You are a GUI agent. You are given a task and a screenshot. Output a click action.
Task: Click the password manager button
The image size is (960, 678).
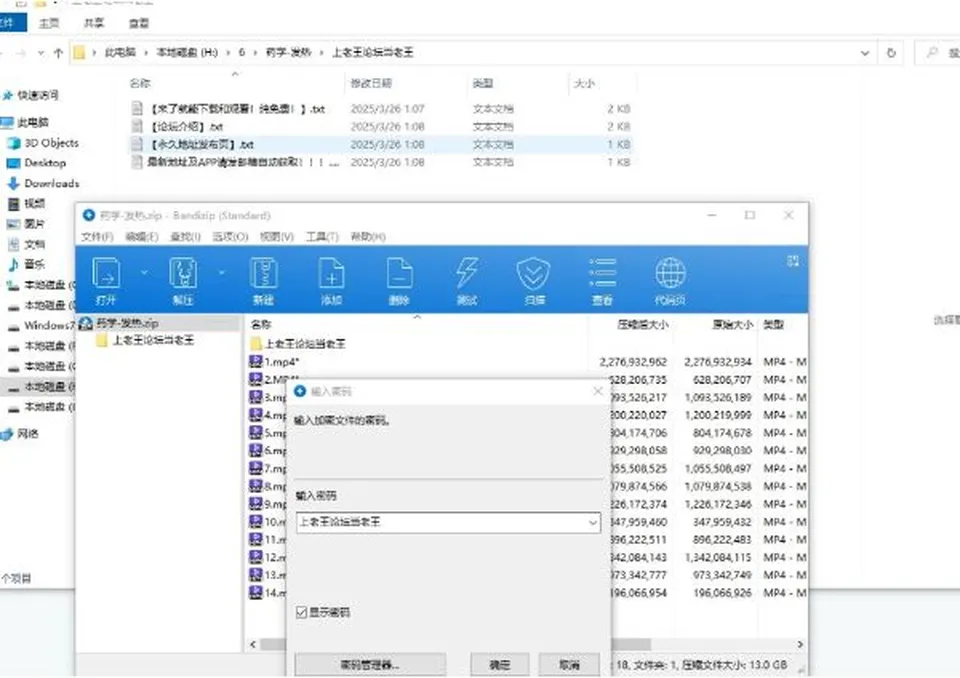(x=370, y=665)
